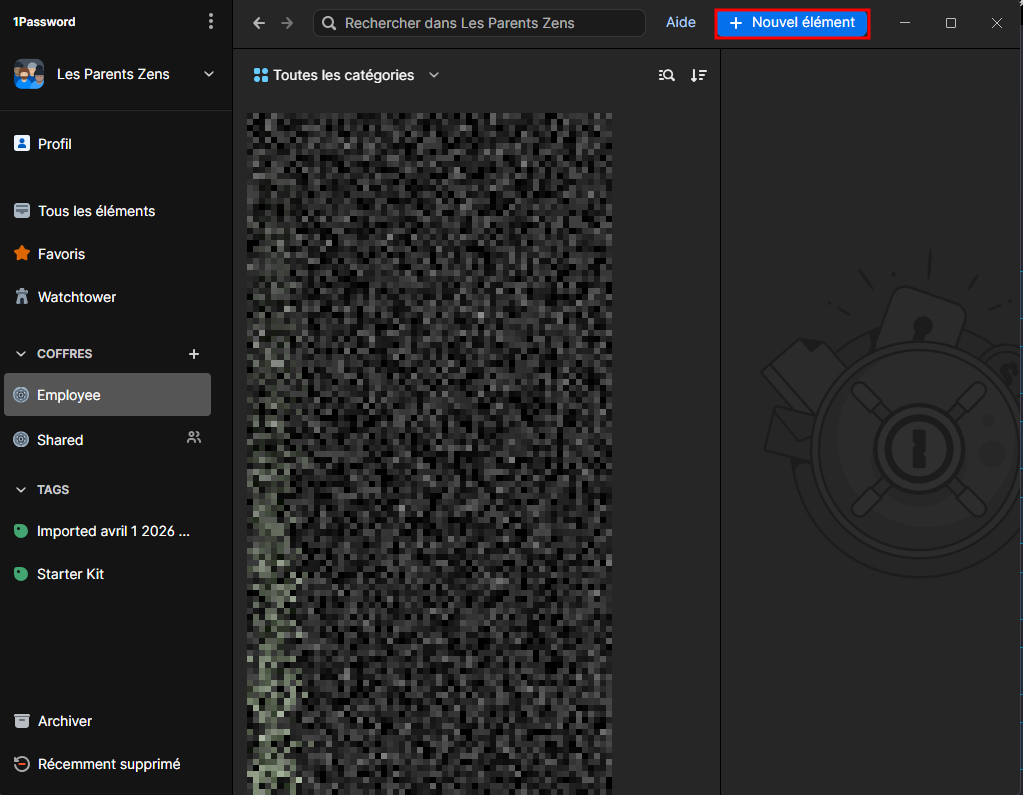Open Récemment supprimé in the sidebar
Screen dimensions: 1023x795
108,764
